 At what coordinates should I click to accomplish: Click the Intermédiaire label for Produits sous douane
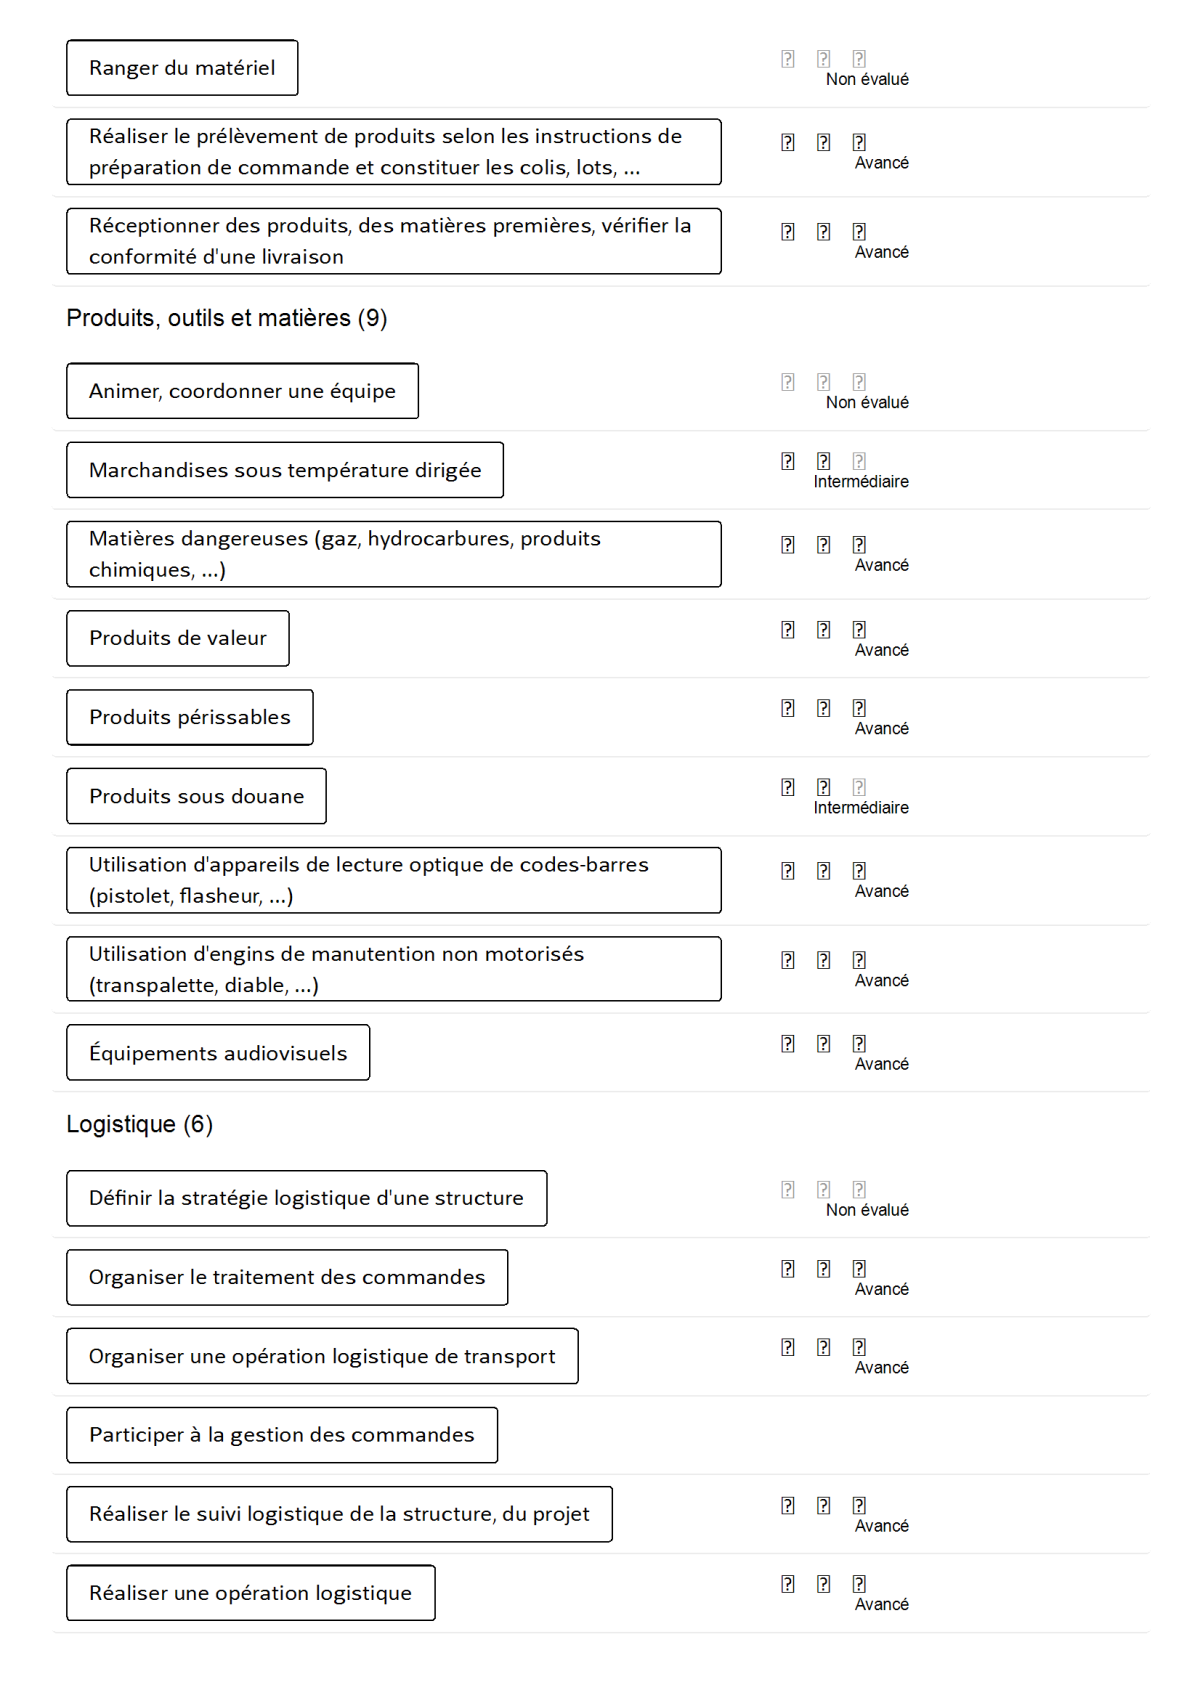861,808
